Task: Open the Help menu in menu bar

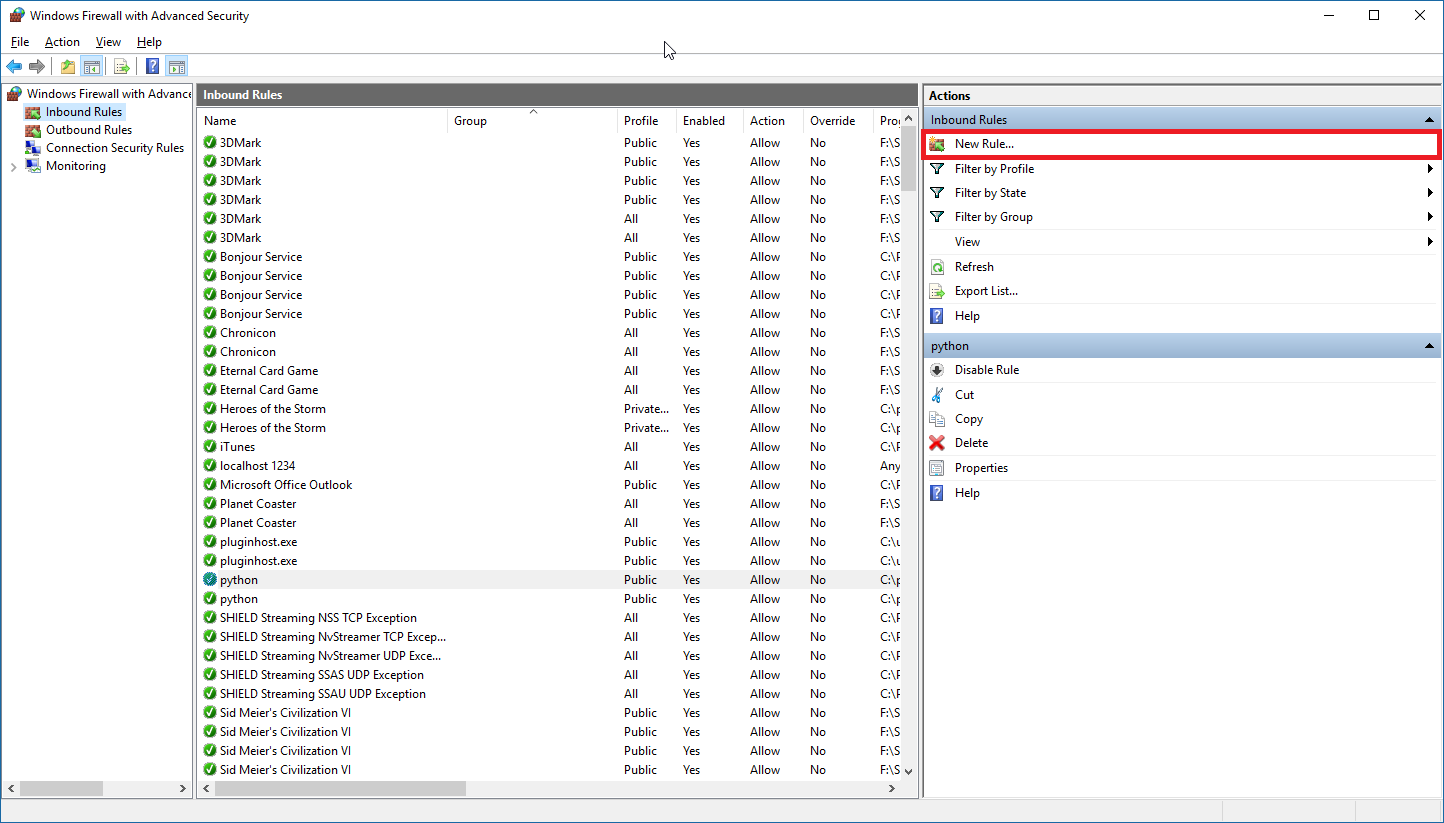Action: (149, 42)
